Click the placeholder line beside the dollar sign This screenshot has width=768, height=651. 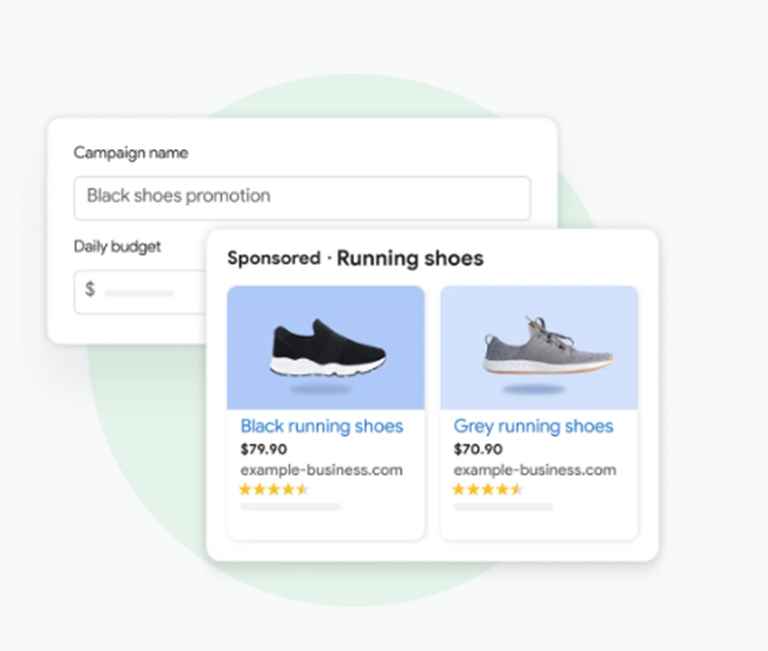[x=139, y=293]
